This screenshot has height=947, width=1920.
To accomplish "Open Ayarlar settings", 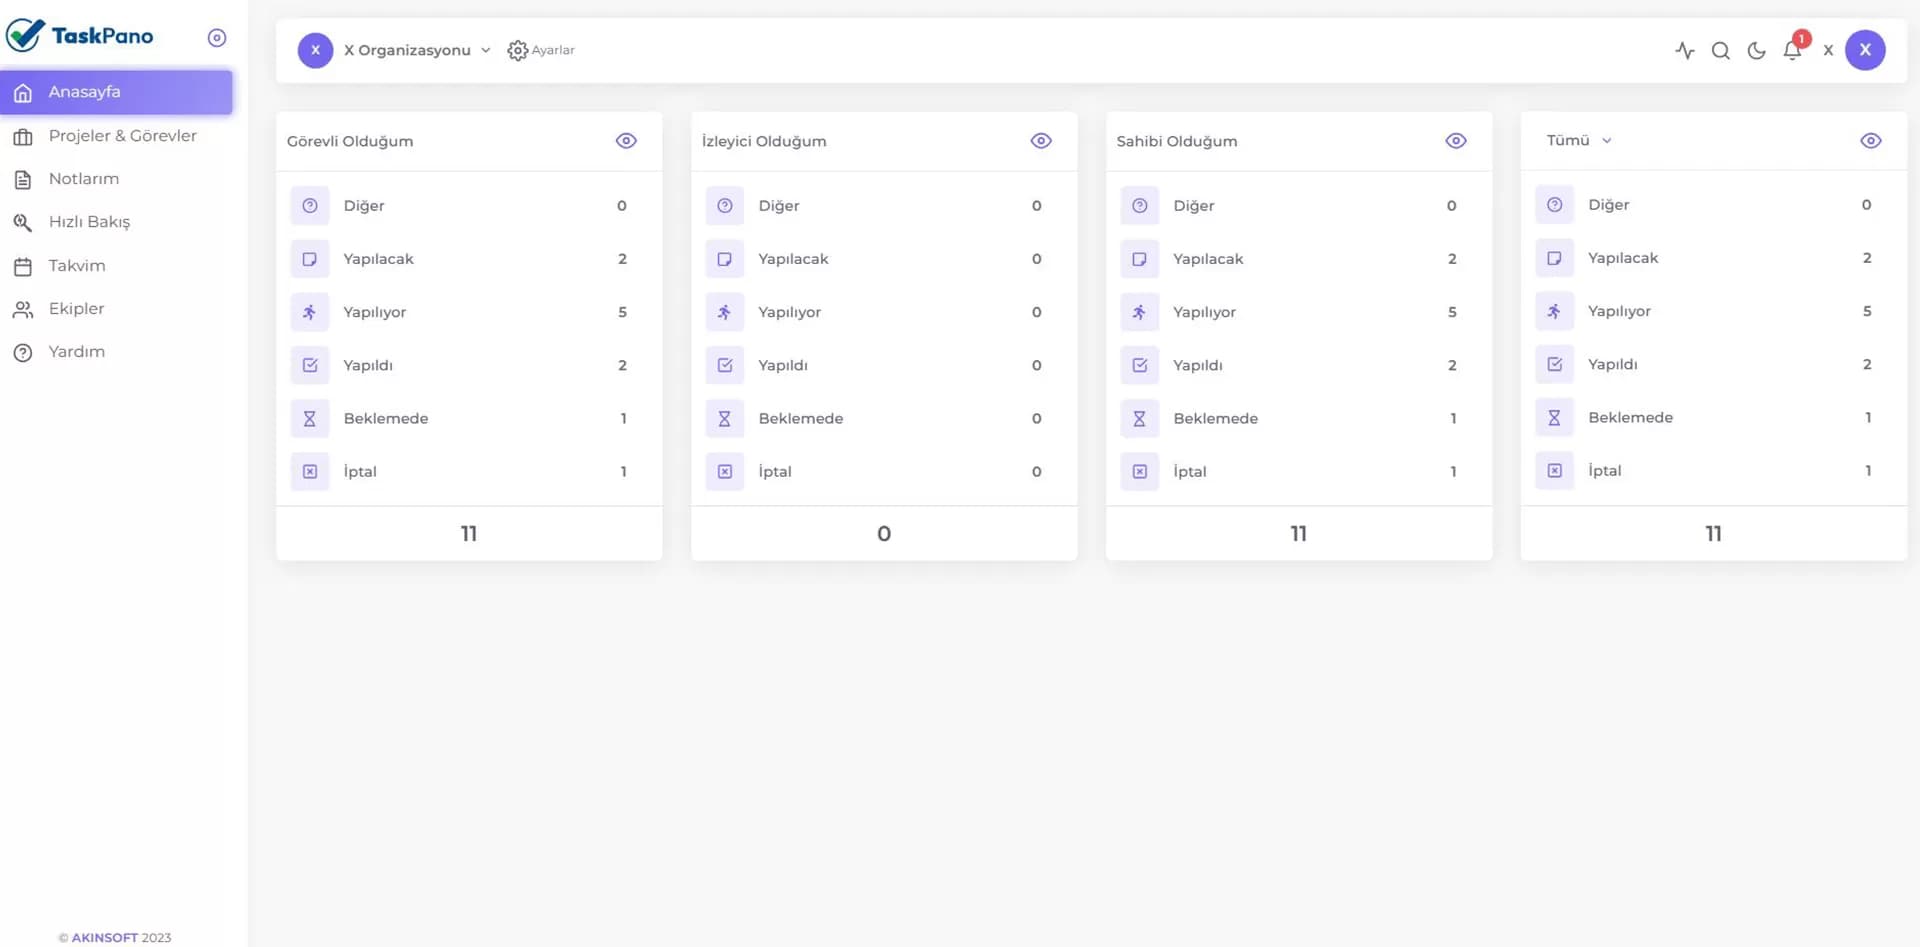I will click(541, 50).
